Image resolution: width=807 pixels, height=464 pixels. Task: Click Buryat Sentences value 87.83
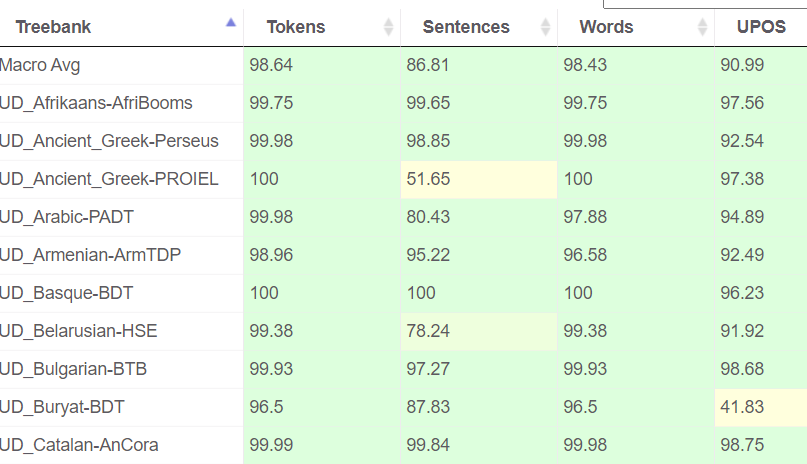point(428,407)
